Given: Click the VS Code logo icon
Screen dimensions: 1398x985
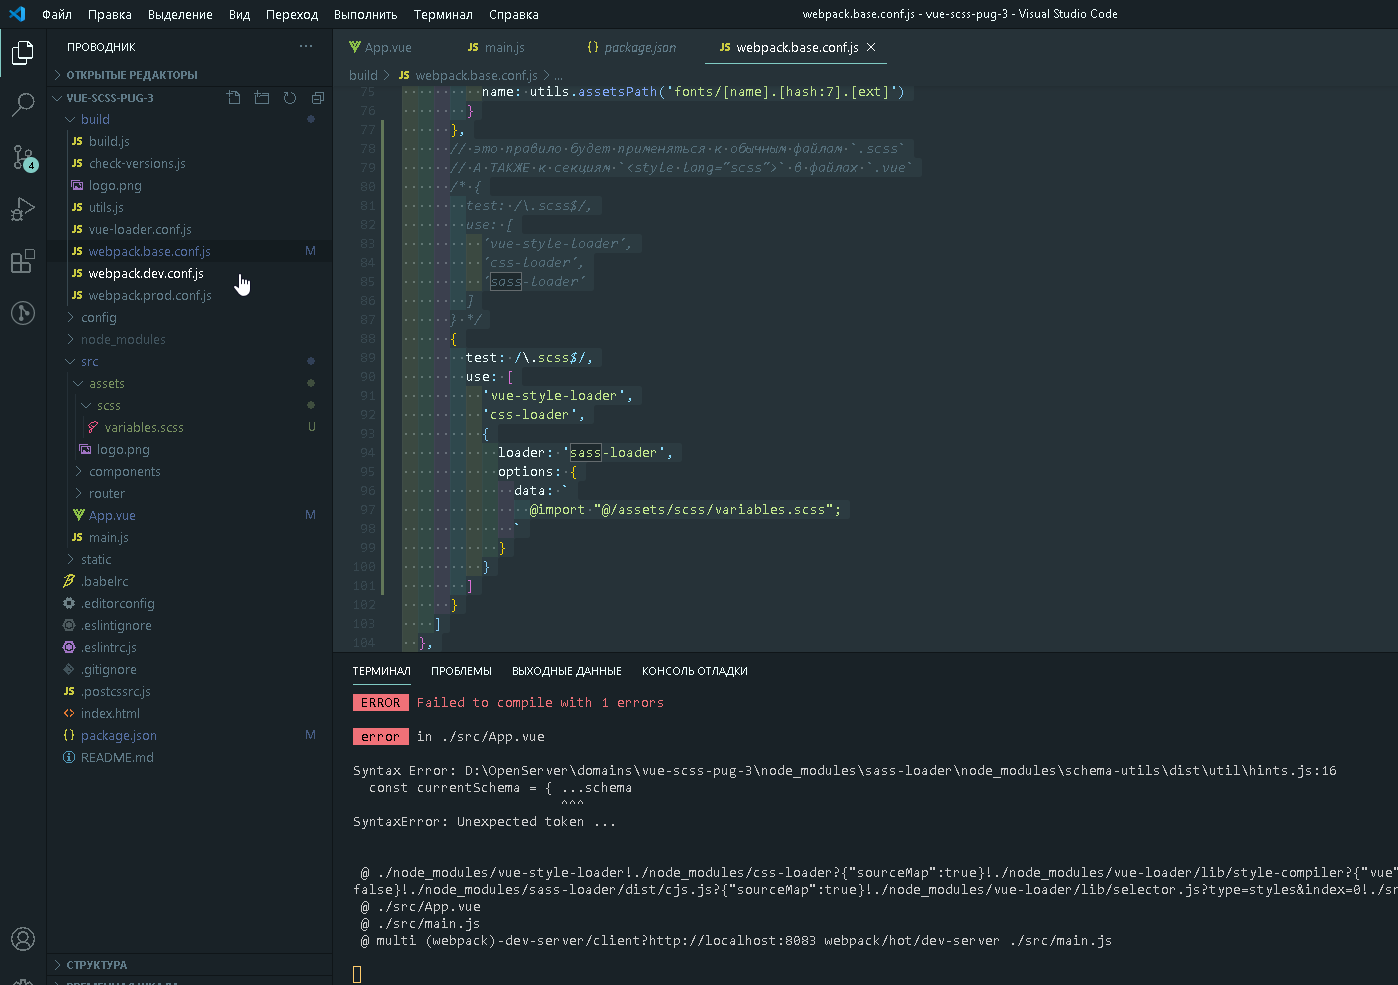Looking at the screenshot, I should coord(17,14).
